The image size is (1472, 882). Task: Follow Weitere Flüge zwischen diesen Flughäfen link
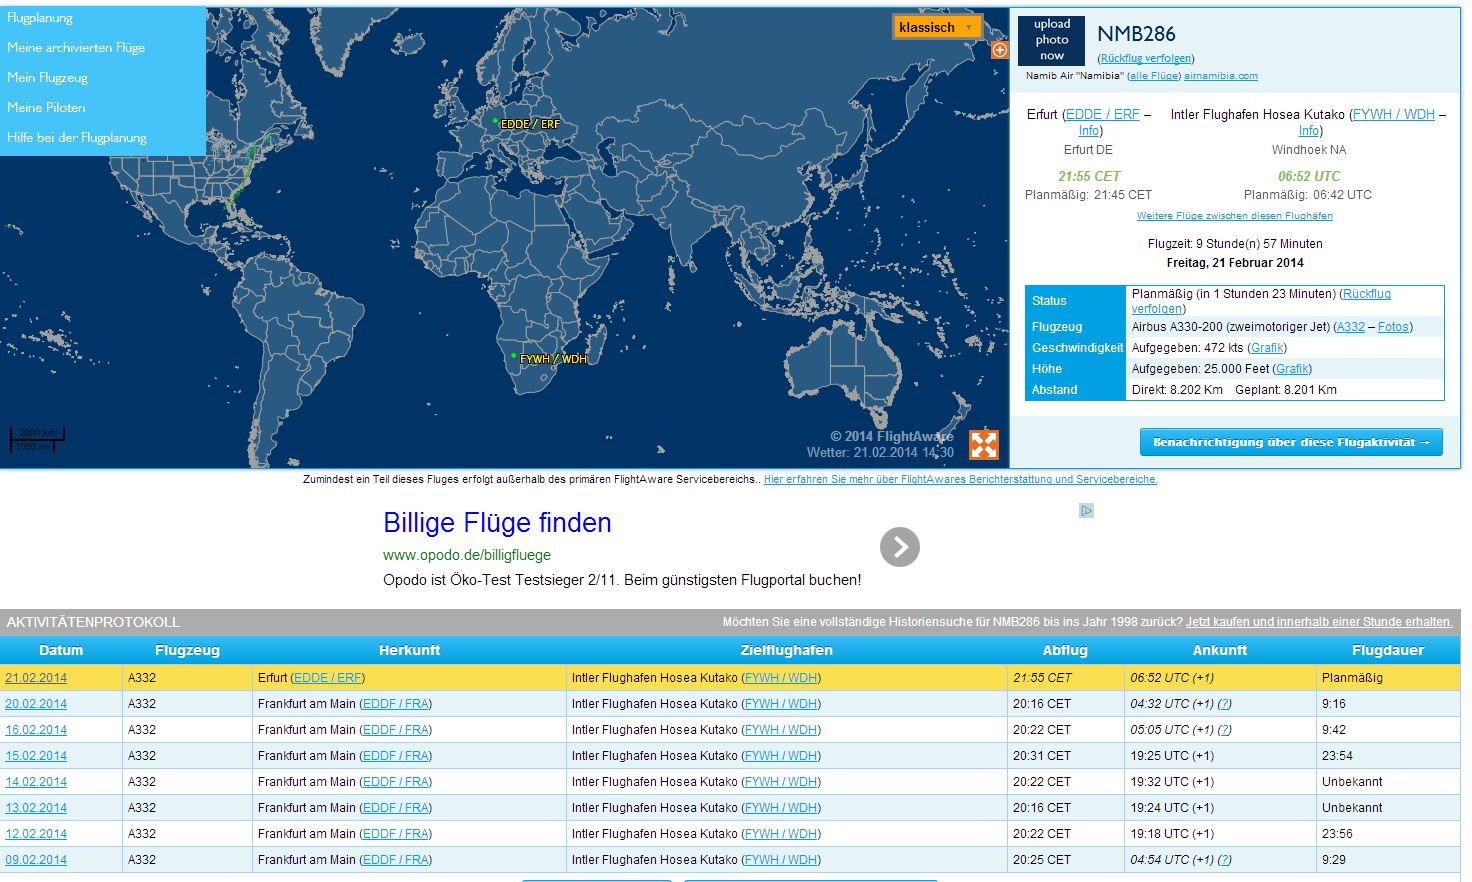1234,216
